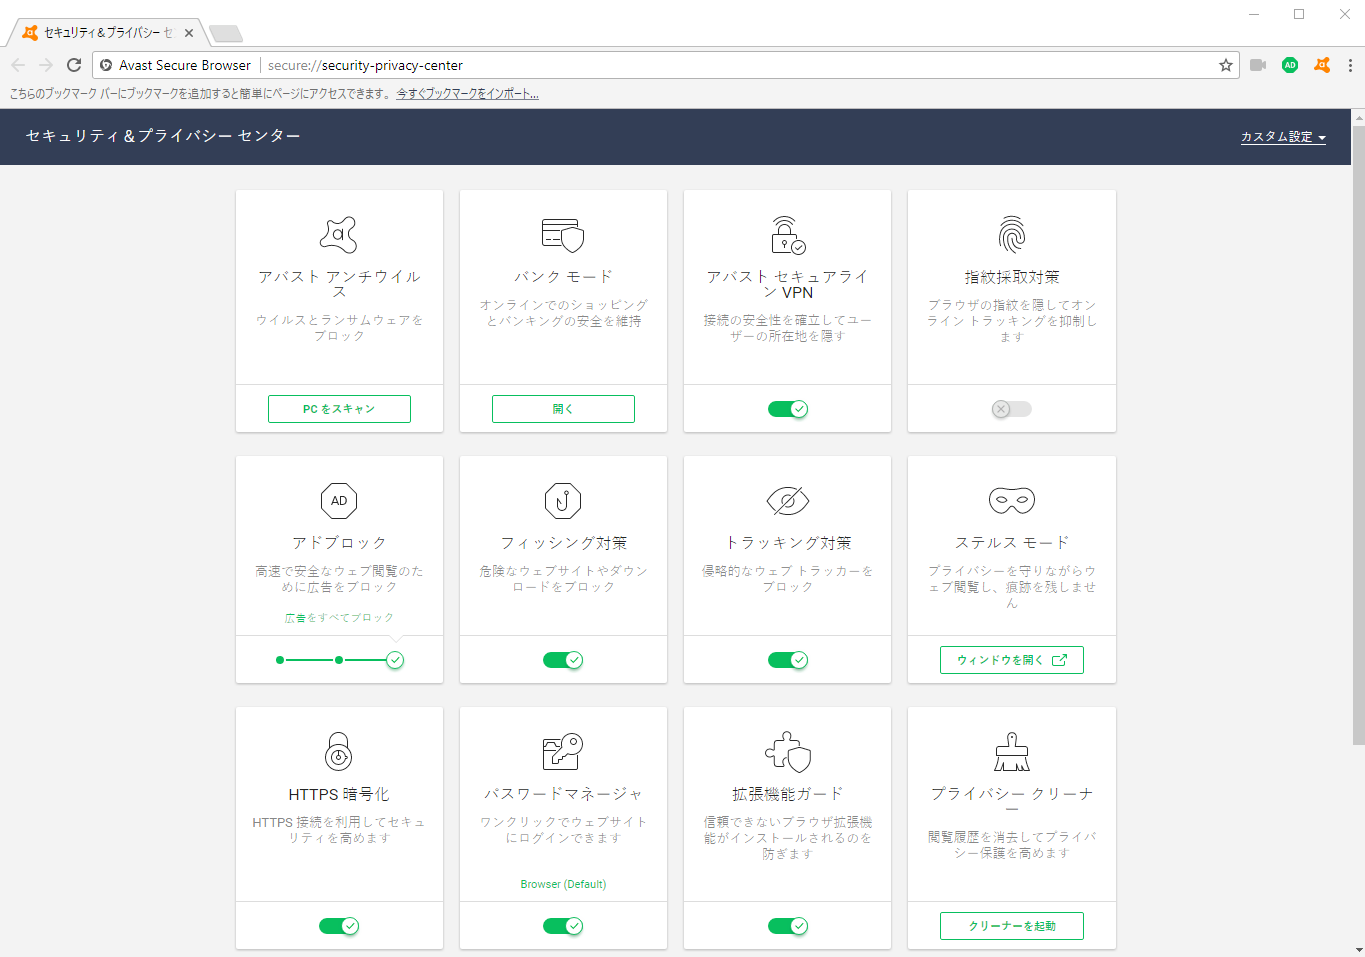Screen dimensions: 1365x957
Task: Enable the anti-fingerprinting switch
Action: (x=1012, y=409)
